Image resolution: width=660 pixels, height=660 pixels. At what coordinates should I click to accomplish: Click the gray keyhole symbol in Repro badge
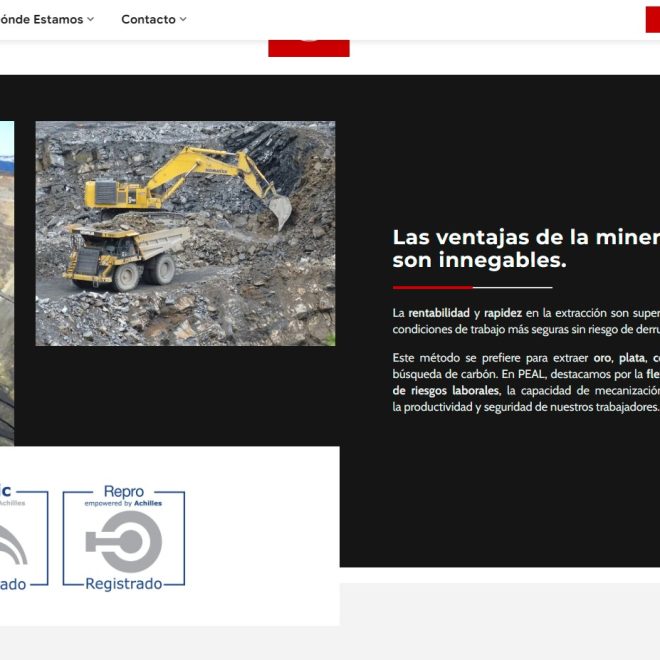[x=124, y=542]
